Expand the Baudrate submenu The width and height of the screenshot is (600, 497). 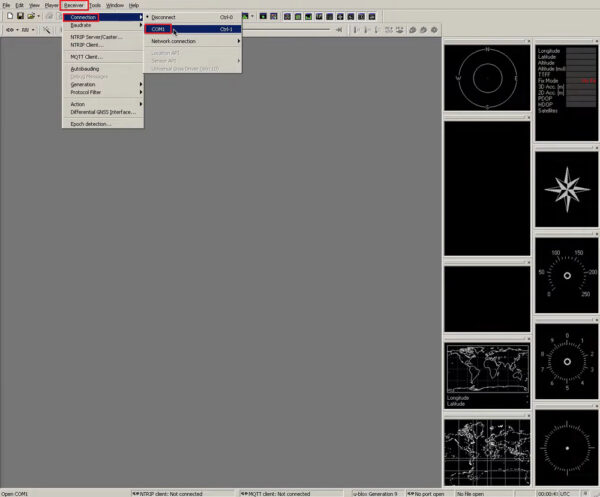click(82, 25)
